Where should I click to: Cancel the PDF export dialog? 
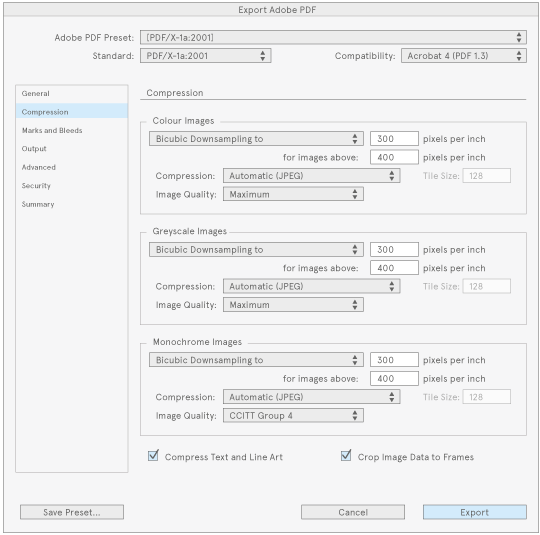pos(353,512)
